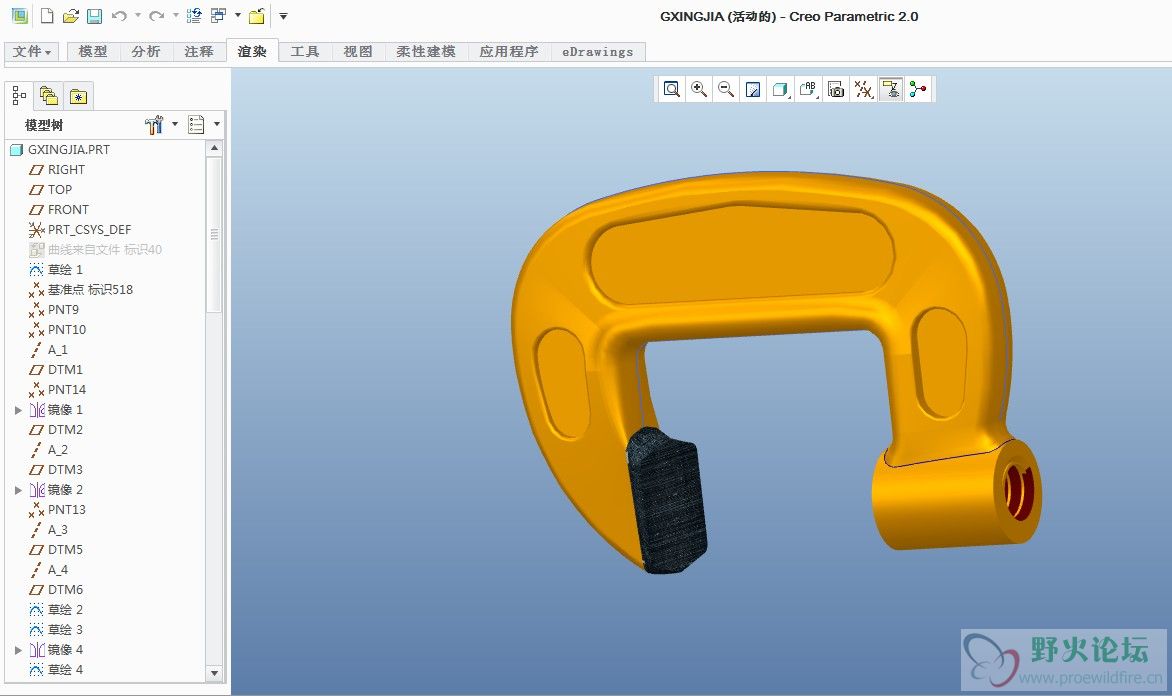Viewport: 1172px width, 696px height.
Task: Open the Windows list dropdown arrow
Action: [x=238, y=15]
